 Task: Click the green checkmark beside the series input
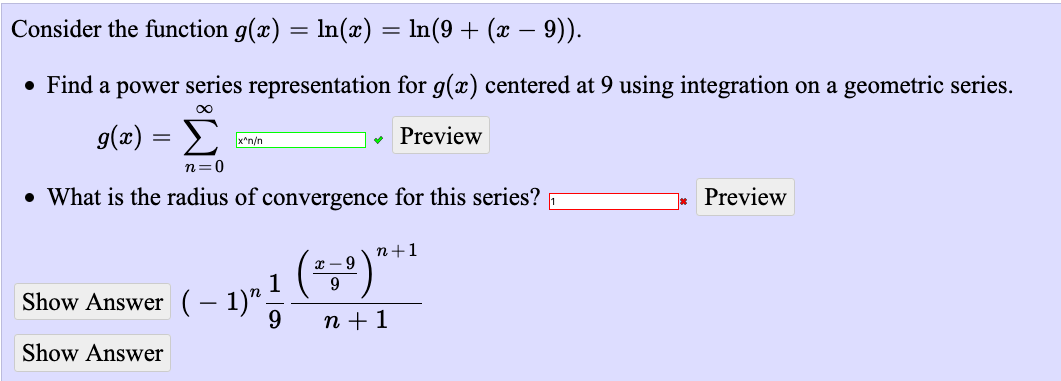coord(378,141)
